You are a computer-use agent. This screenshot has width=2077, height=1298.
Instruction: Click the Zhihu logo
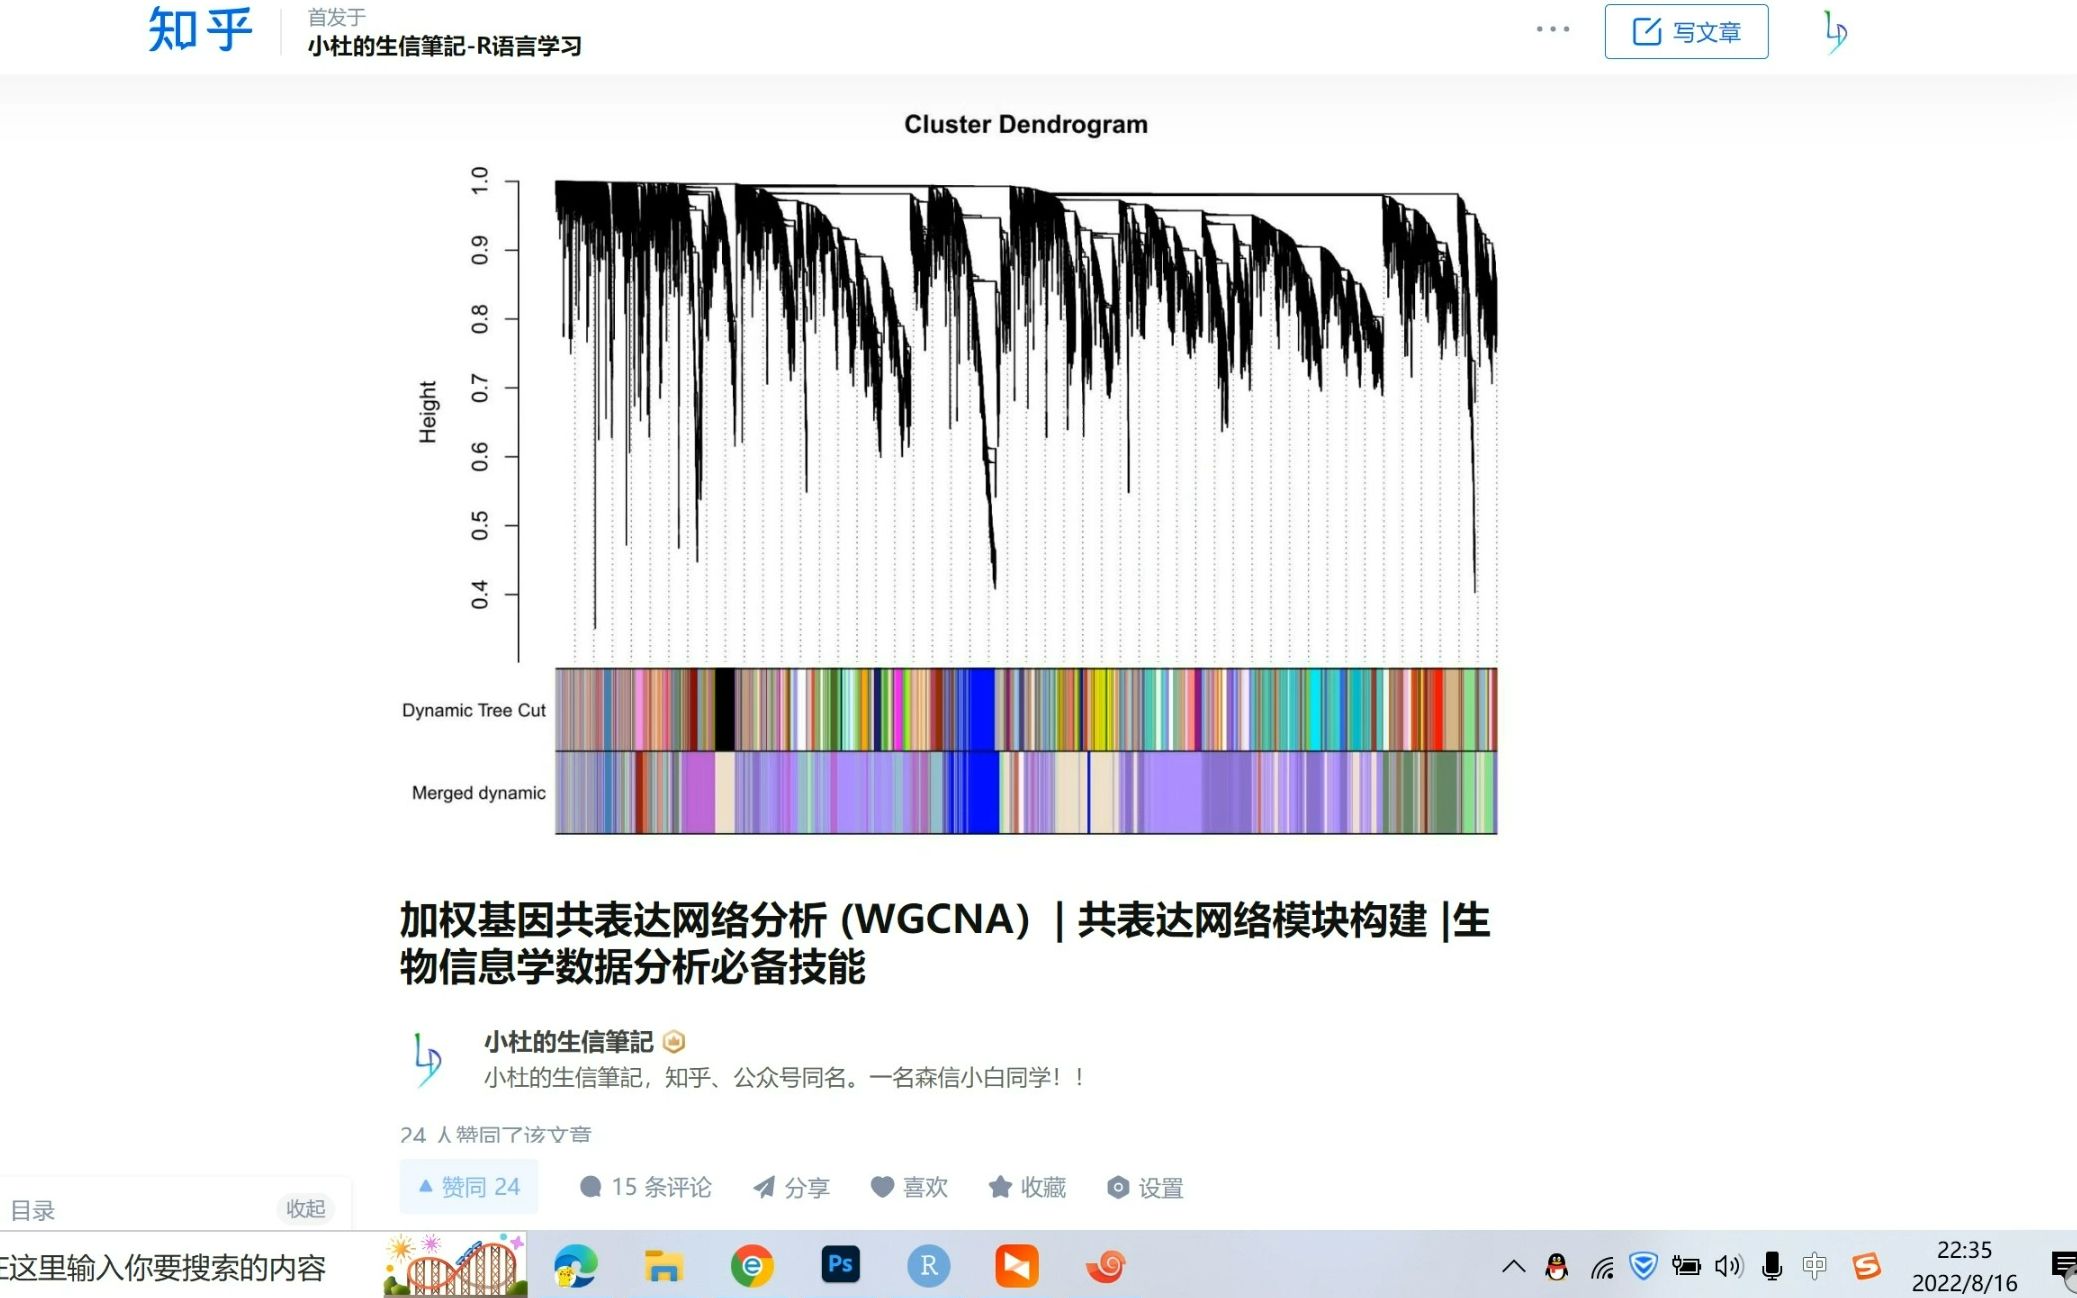(x=199, y=29)
